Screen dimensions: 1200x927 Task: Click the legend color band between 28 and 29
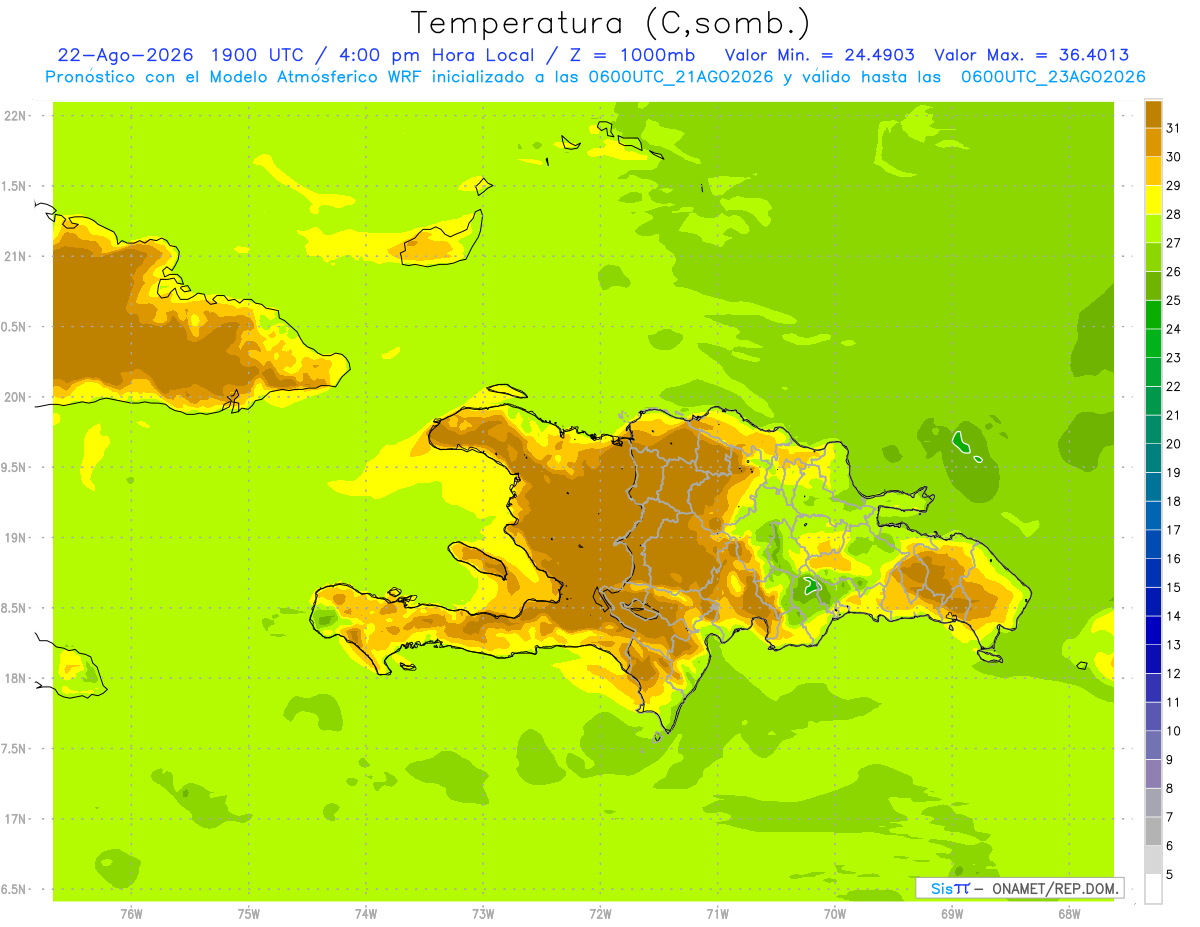click(1153, 200)
